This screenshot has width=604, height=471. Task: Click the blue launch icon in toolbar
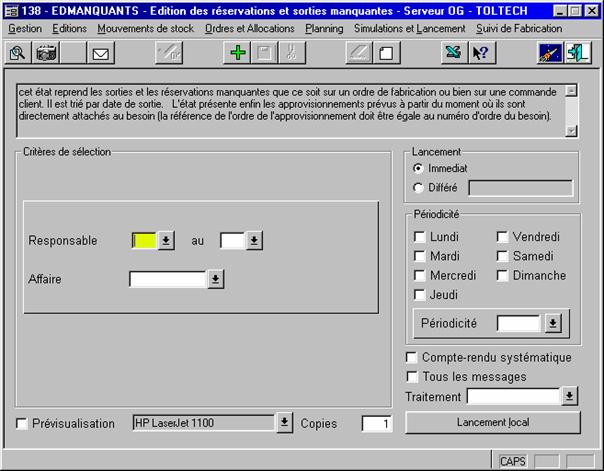coord(549,53)
